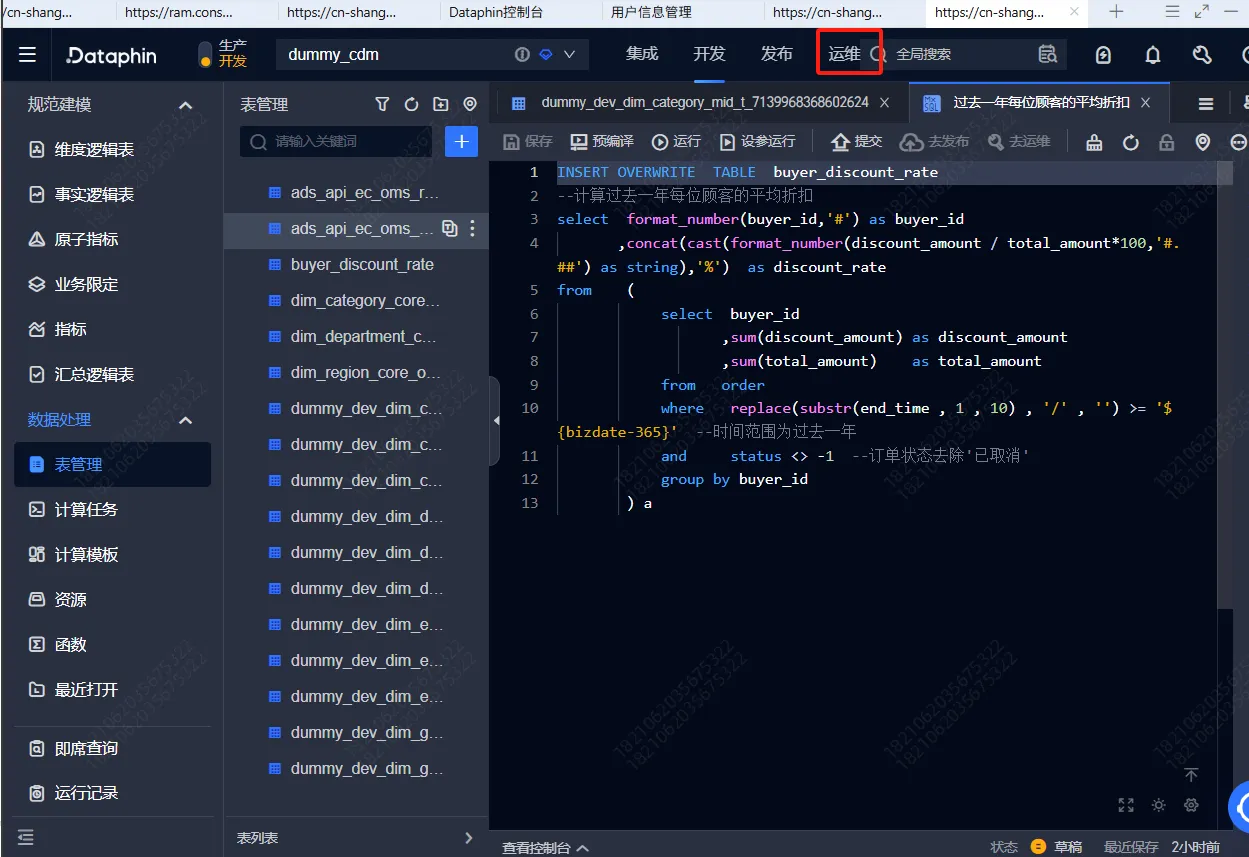Select 表管理 in sidebar
The height and width of the screenshot is (857, 1249).
click(x=112, y=464)
